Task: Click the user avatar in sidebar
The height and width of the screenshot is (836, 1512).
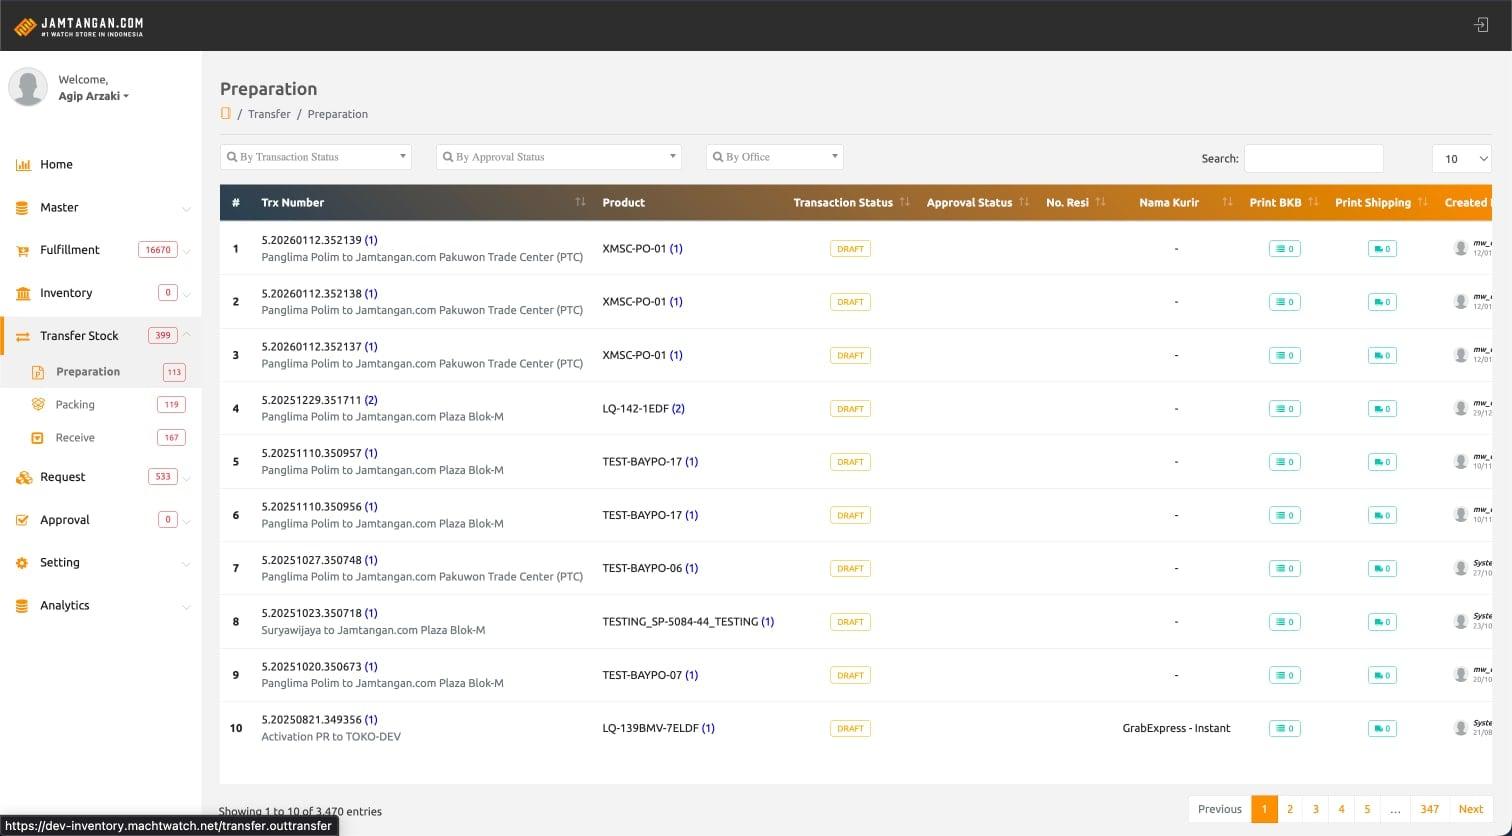Action: point(28,87)
